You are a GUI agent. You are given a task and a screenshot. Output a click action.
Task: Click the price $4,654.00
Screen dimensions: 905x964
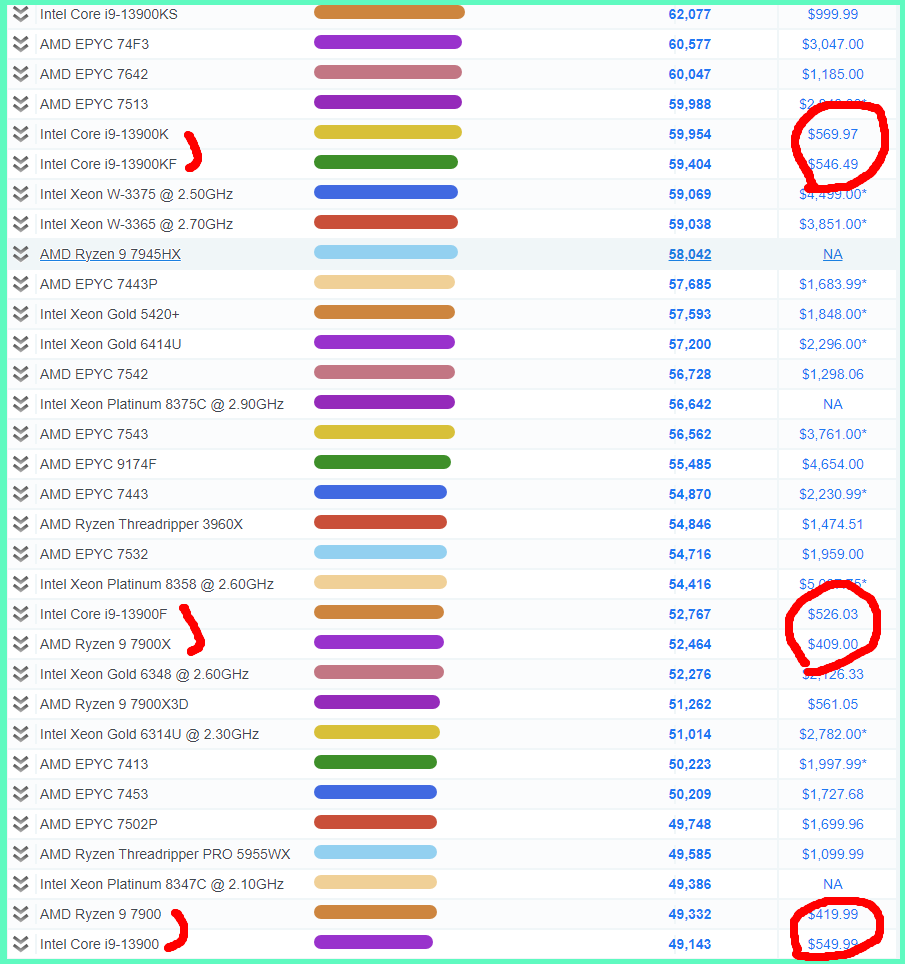point(832,464)
